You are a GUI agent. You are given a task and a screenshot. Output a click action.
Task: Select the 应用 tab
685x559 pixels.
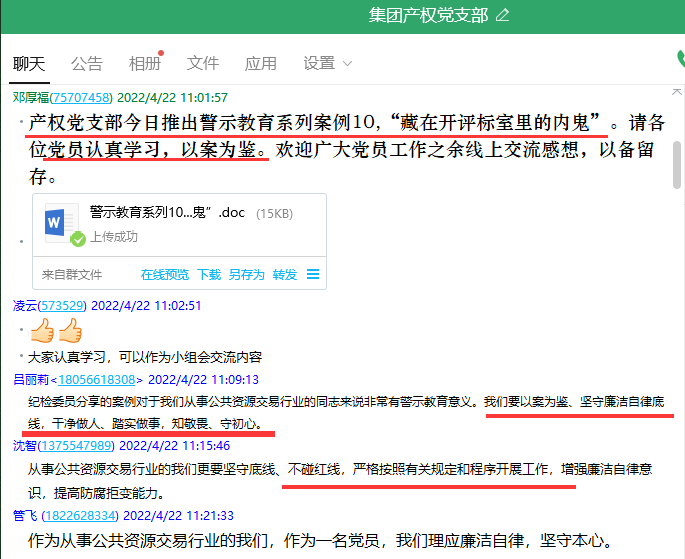261,63
